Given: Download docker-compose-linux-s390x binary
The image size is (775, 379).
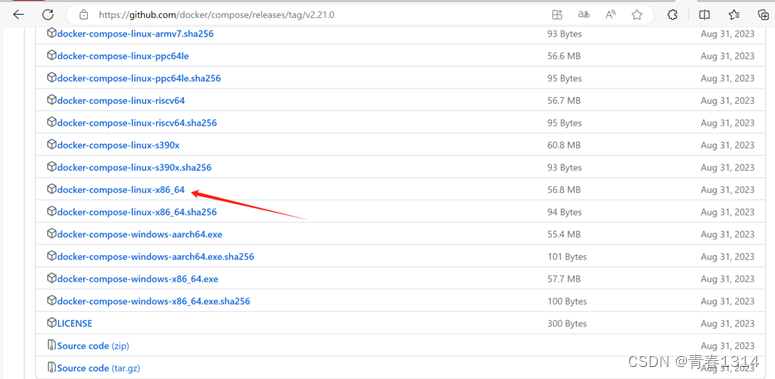Looking at the screenshot, I should click(x=118, y=145).
